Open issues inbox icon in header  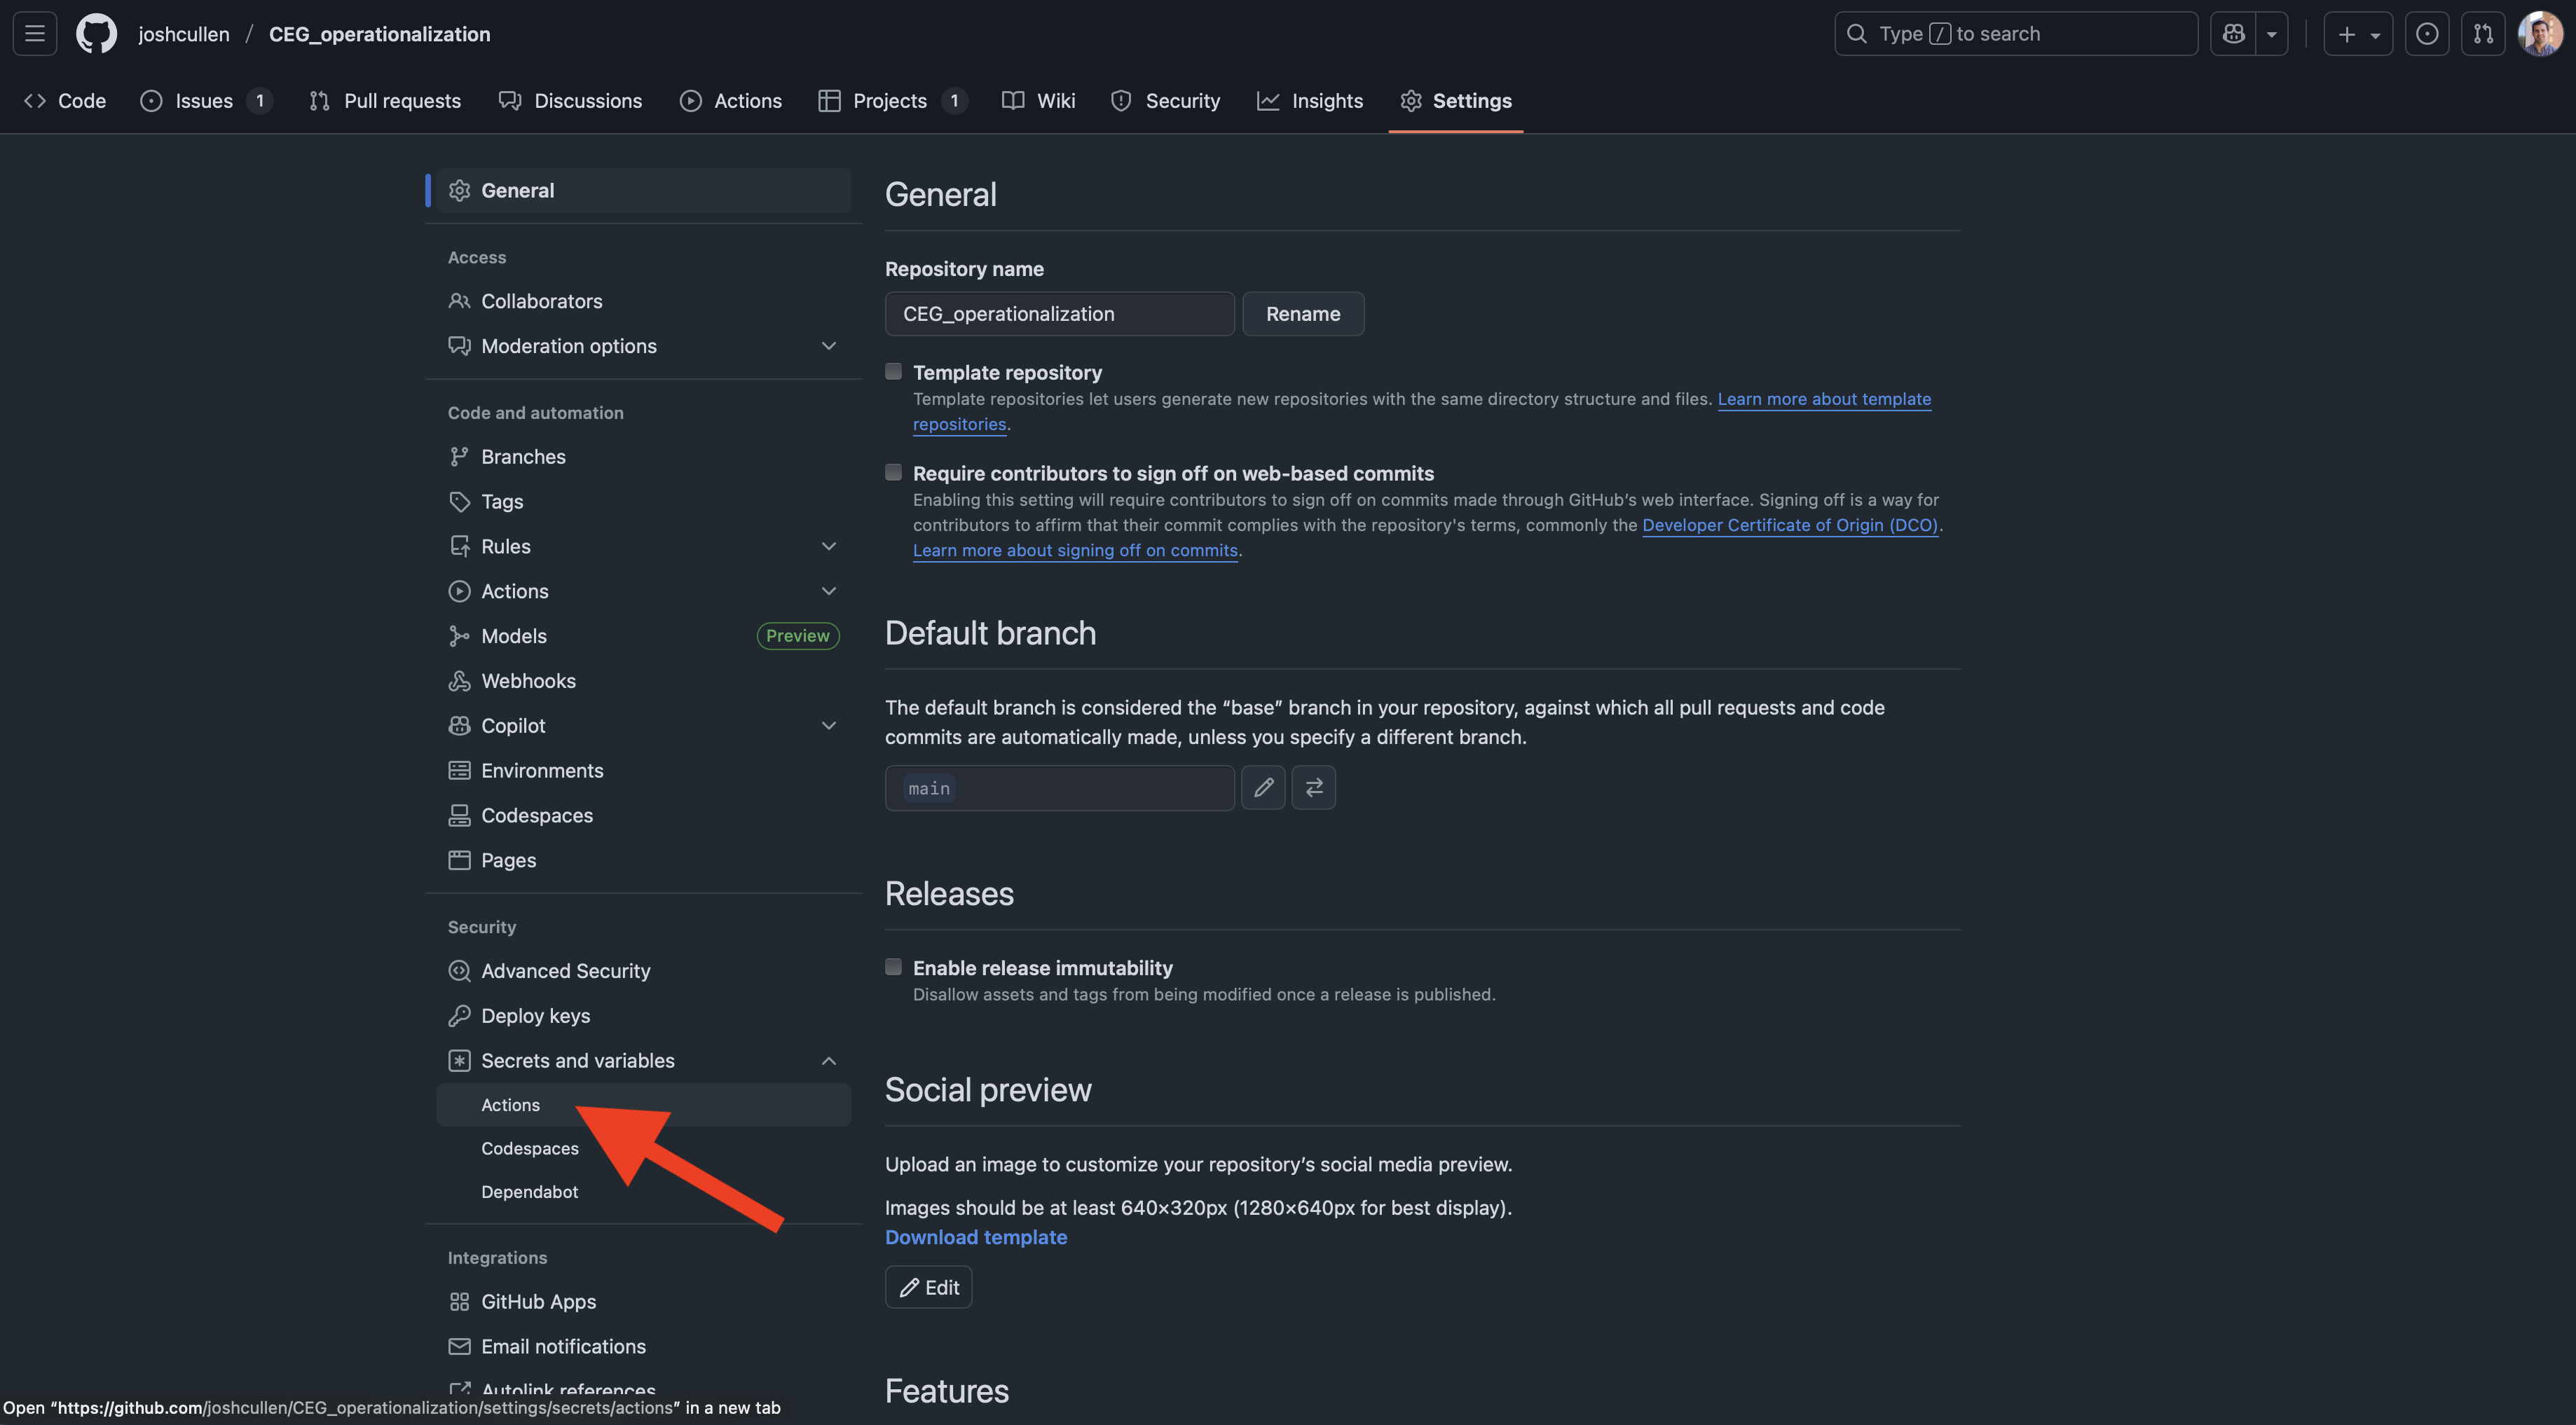click(x=2426, y=34)
